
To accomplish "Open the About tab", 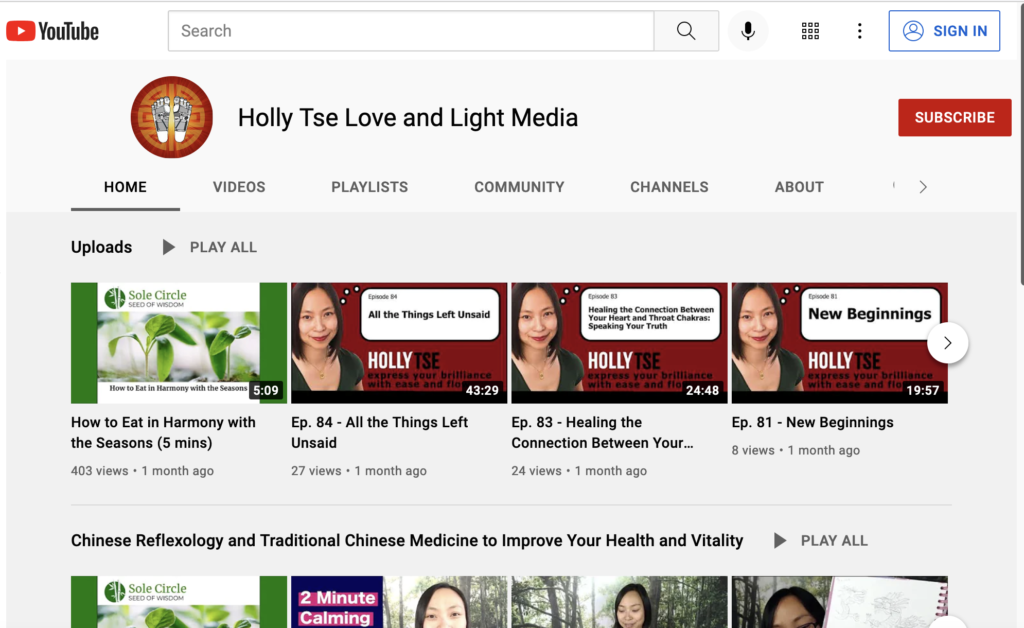I will tap(799, 187).
